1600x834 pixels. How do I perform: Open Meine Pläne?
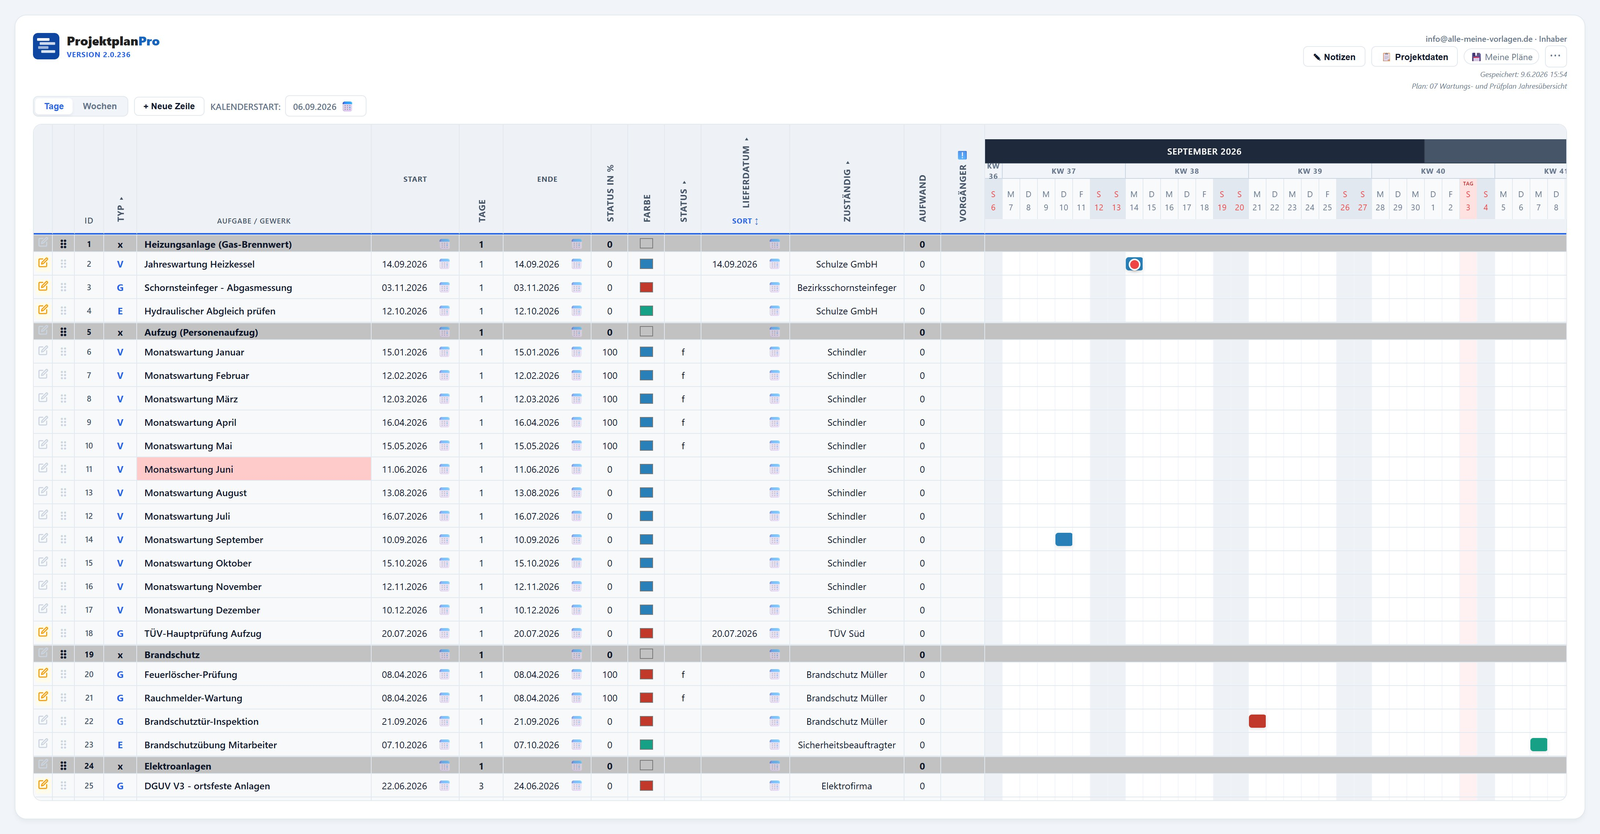[x=1501, y=57]
